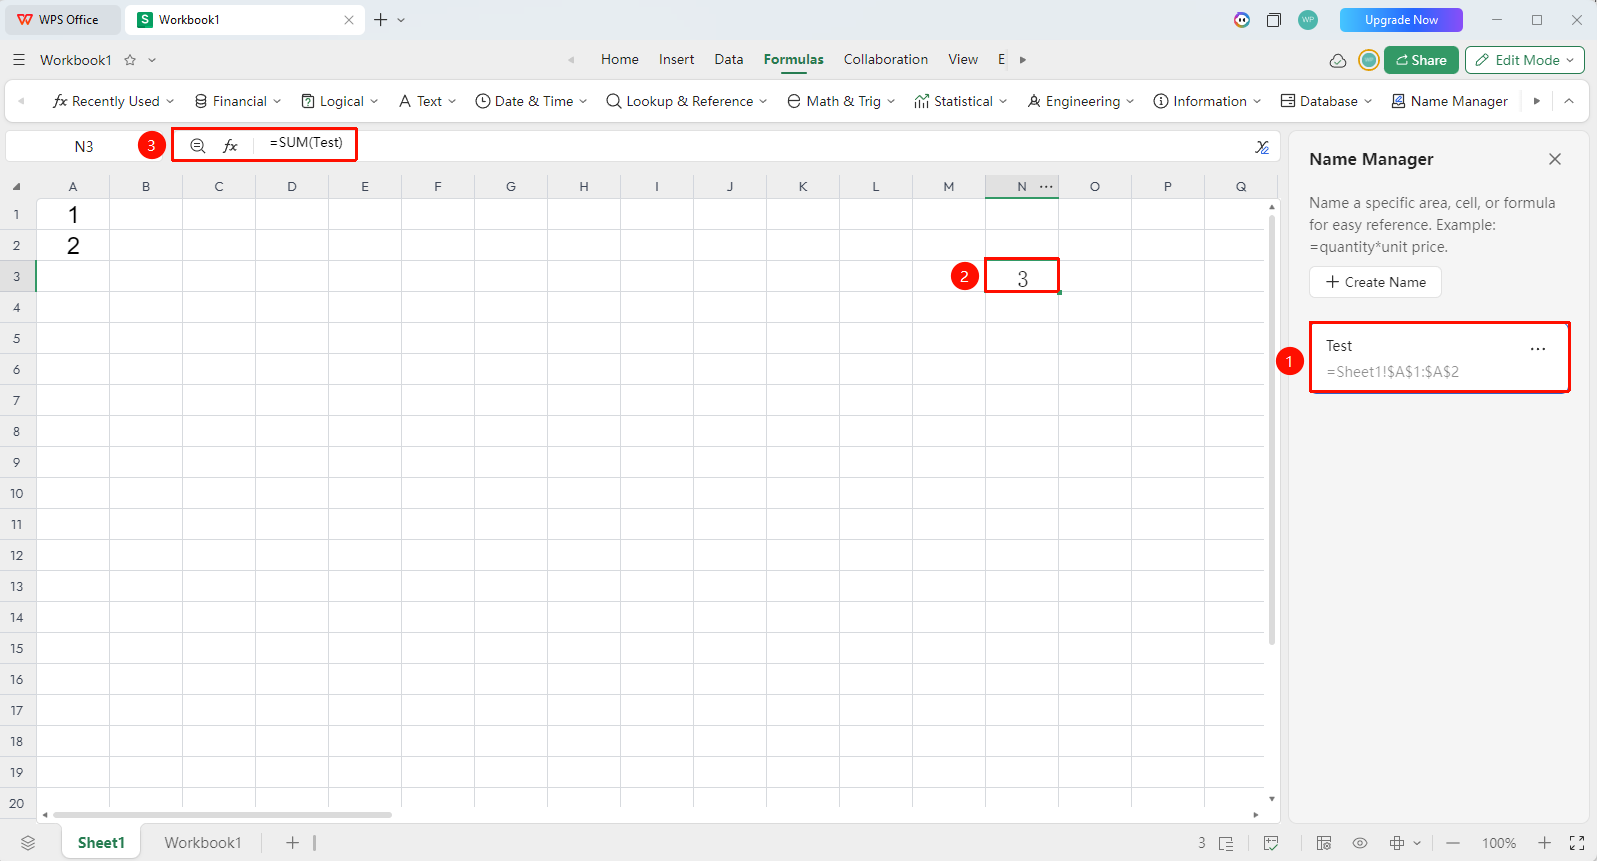This screenshot has width=1597, height=861.
Task: Click the zoom magnifier icon in formula bar
Action: 198,146
